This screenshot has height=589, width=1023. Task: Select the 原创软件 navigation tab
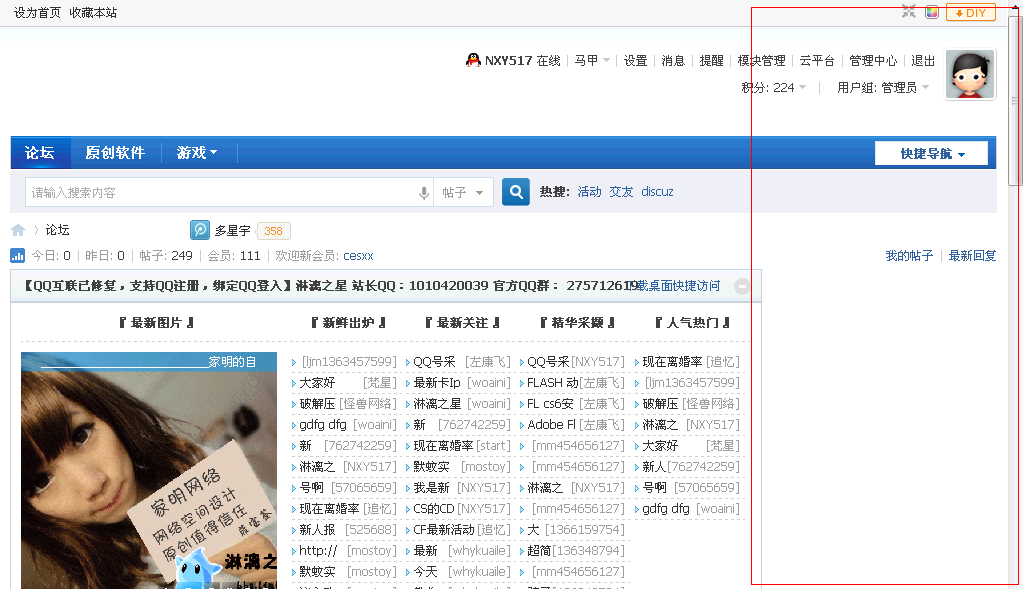coord(115,153)
